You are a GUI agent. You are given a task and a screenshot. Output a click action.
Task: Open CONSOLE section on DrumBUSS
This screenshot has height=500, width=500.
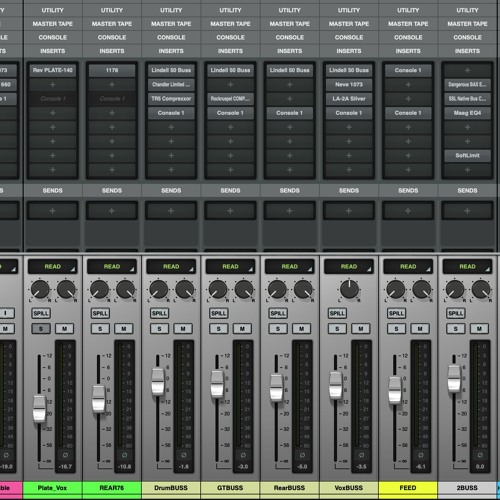point(171,37)
